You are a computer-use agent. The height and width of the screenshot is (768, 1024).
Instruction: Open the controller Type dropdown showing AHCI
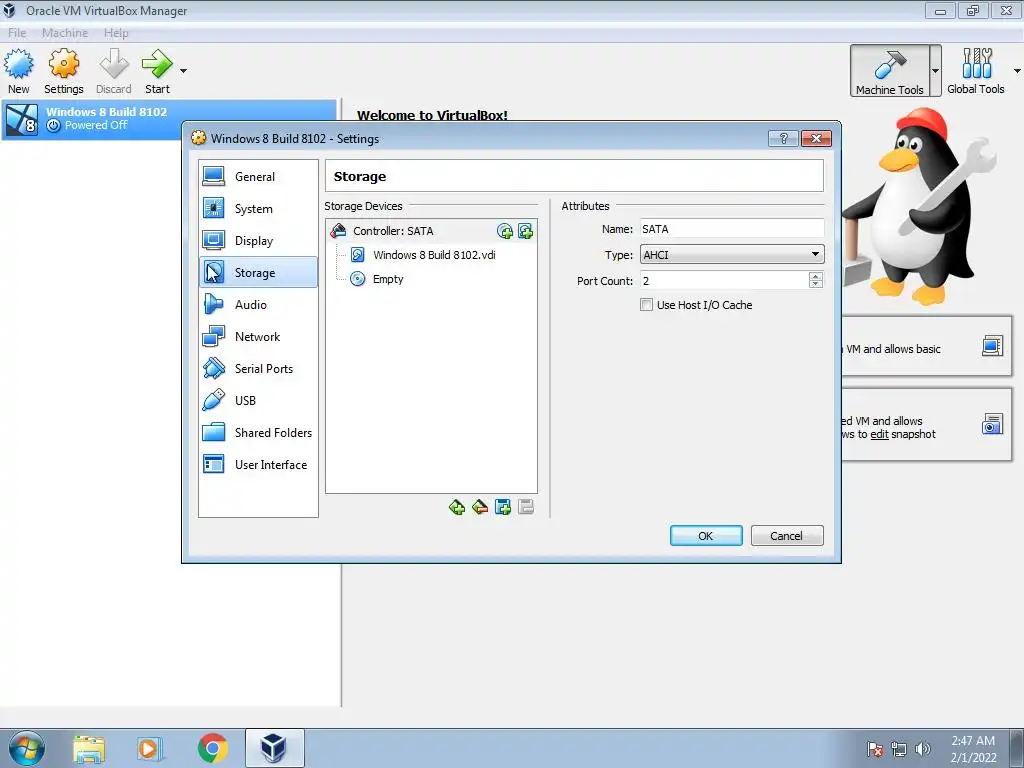[x=731, y=255]
